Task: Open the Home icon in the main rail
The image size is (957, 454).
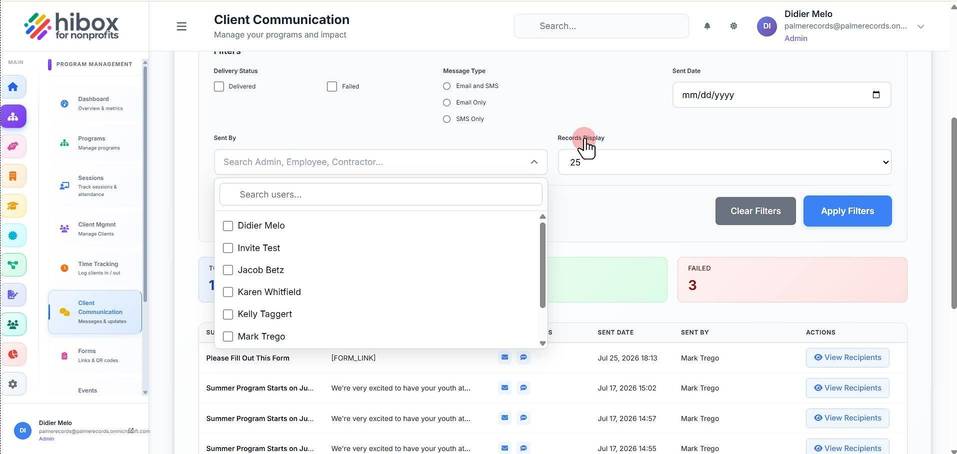Action: tap(13, 87)
